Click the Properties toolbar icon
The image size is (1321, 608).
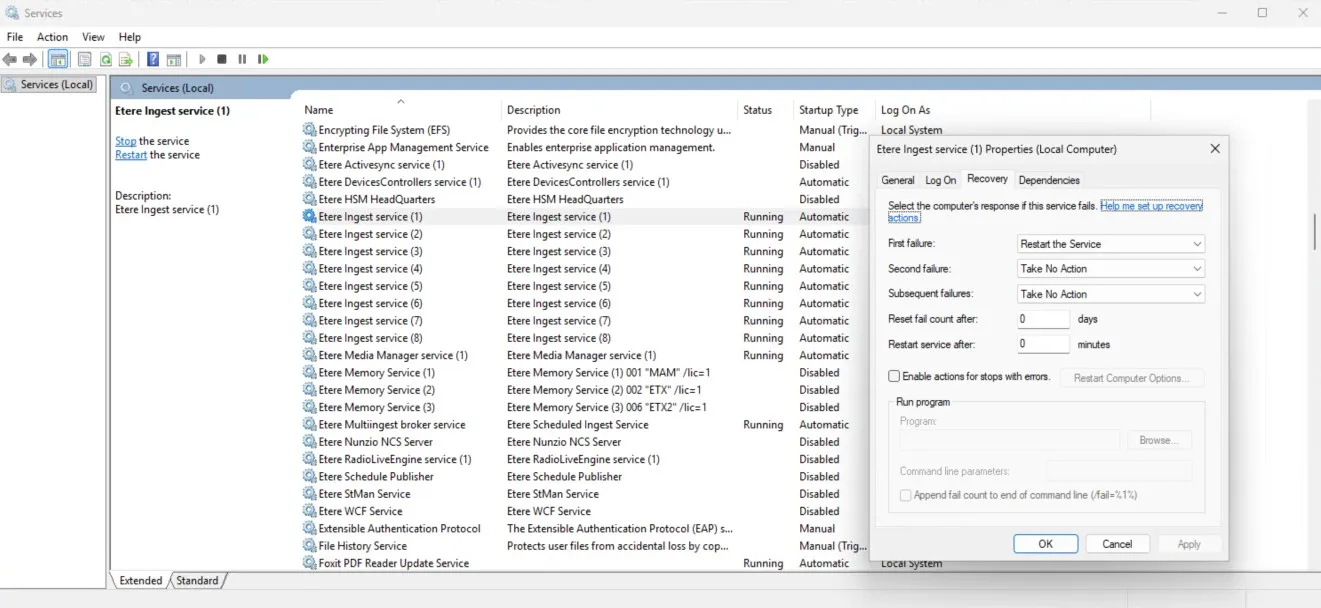85,60
